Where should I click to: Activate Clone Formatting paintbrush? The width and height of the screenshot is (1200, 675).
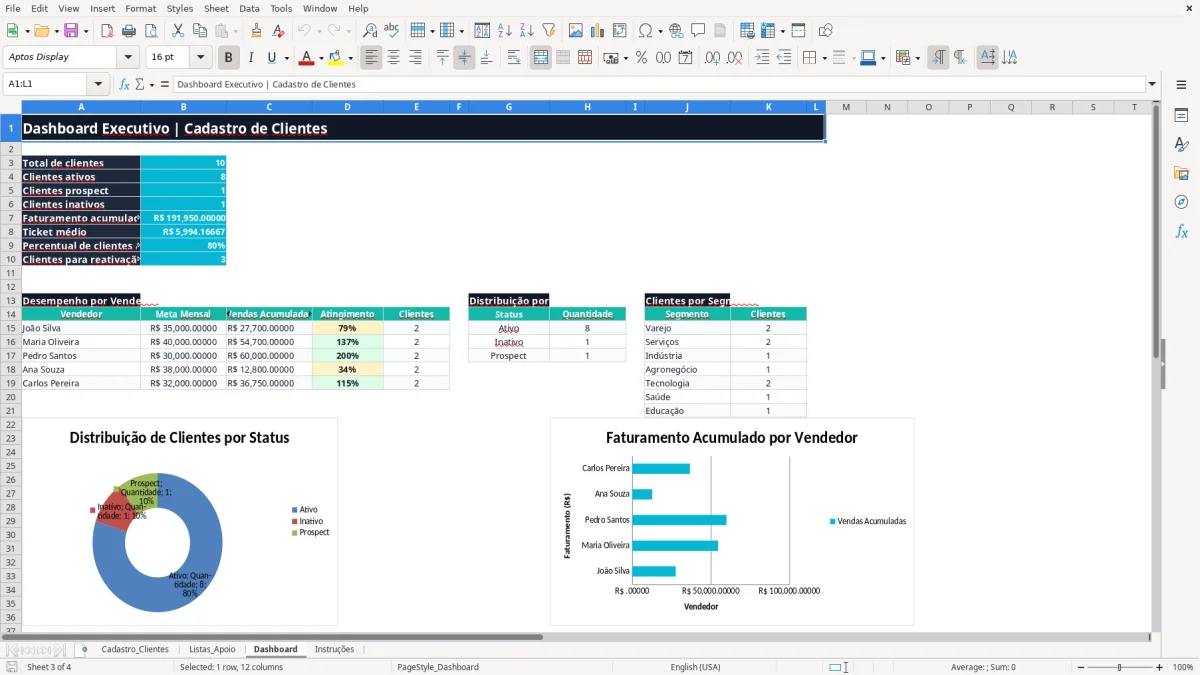pos(256,31)
